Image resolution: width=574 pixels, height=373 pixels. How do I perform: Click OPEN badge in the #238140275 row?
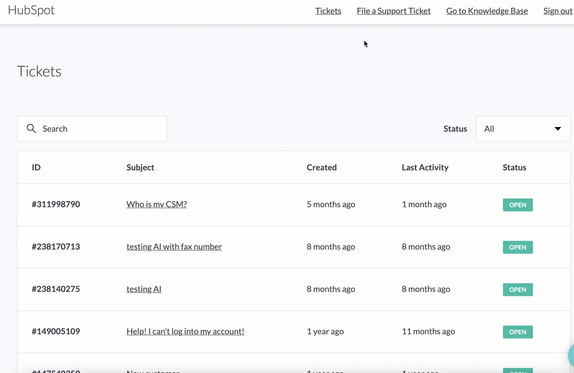518,290
